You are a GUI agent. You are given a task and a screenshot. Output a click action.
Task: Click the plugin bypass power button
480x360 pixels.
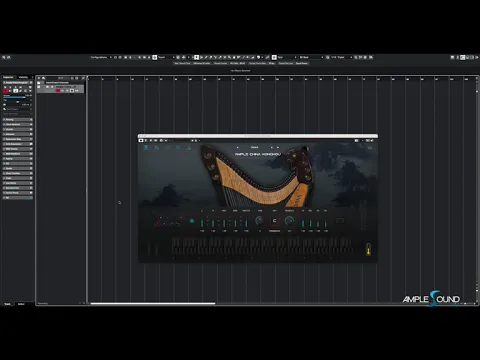(x=140, y=140)
